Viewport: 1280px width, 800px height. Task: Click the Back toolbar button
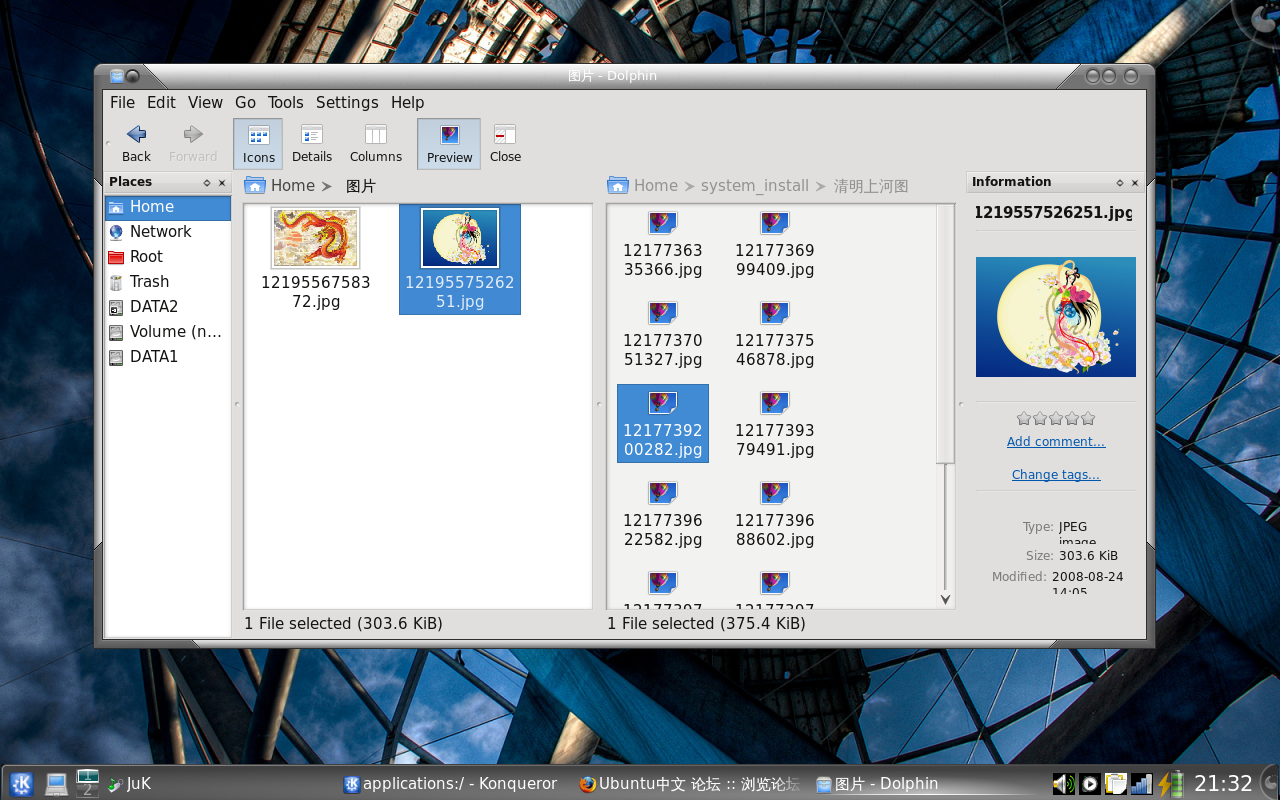pyautogui.click(x=137, y=143)
